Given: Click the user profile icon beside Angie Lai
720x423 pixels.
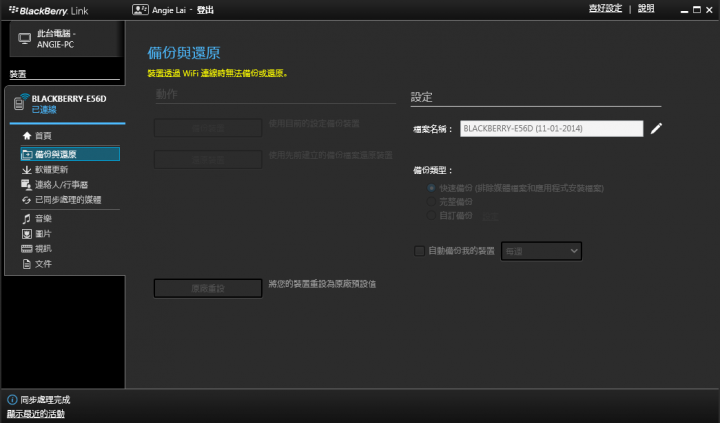Looking at the screenshot, I should pos(140,10).
